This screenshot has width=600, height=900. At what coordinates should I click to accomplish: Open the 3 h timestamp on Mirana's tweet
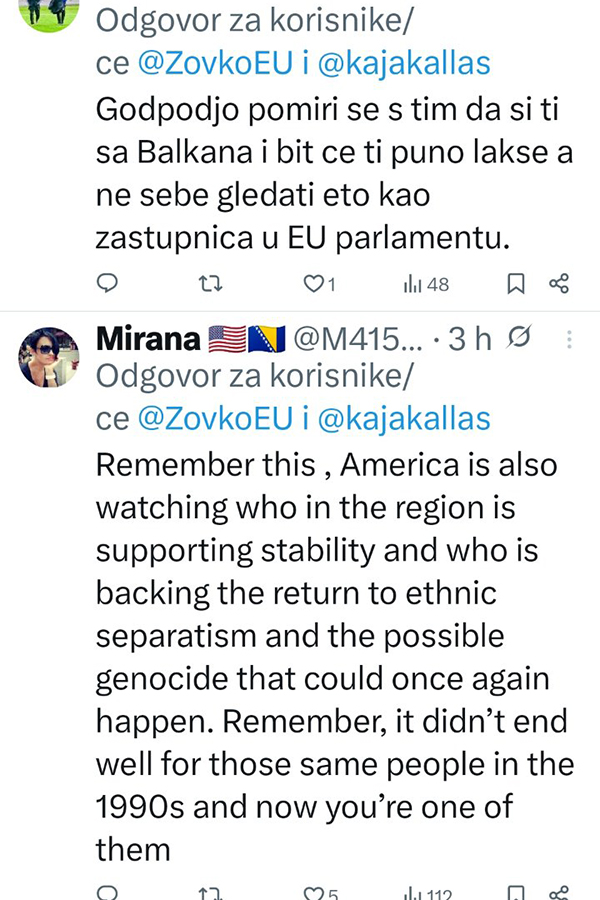click(x=470, y=340)
